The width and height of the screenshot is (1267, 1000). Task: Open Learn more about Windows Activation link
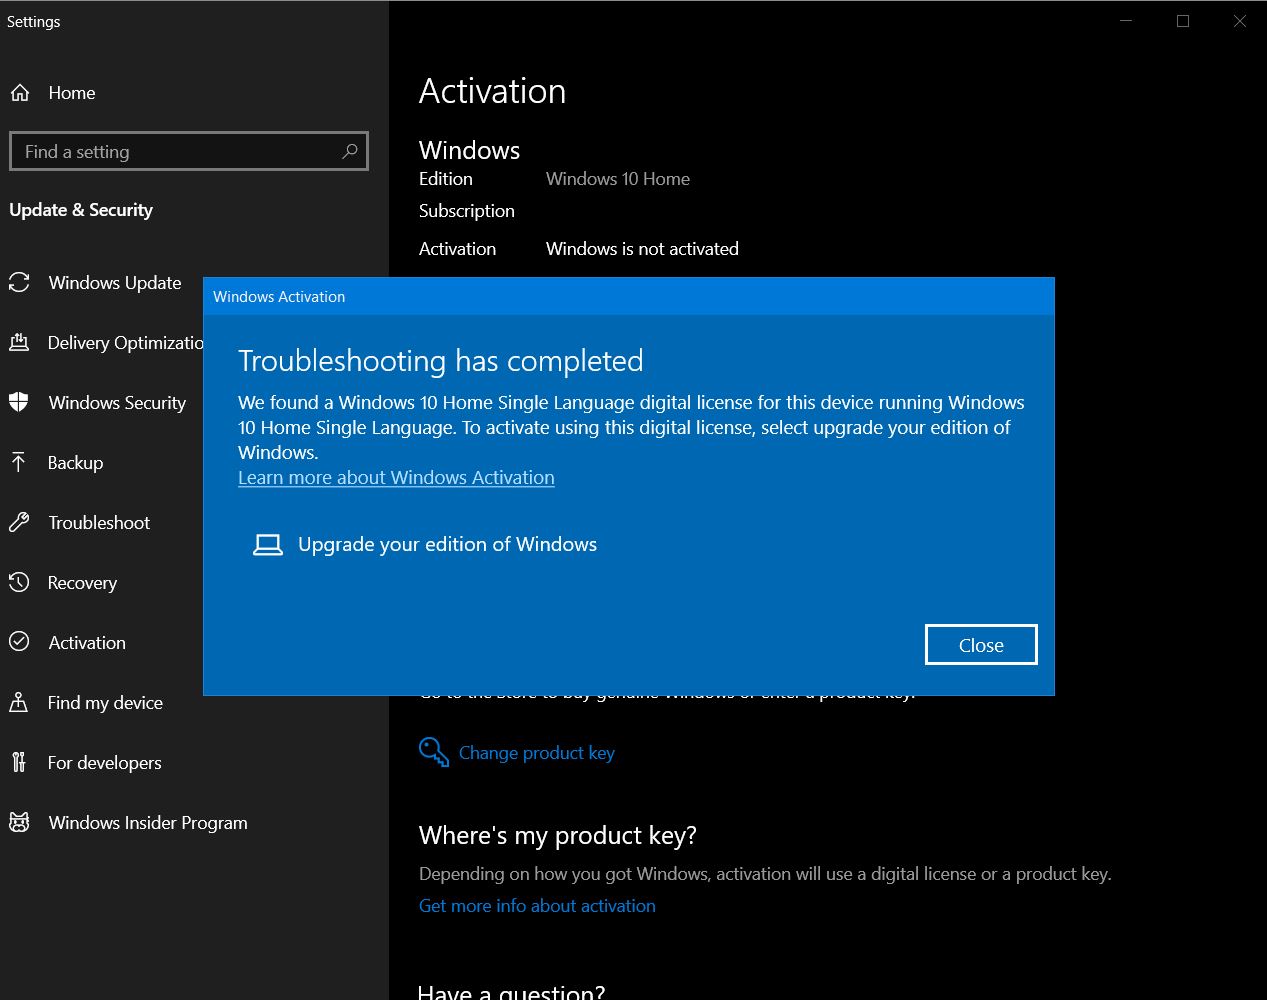tap(396, 477)
